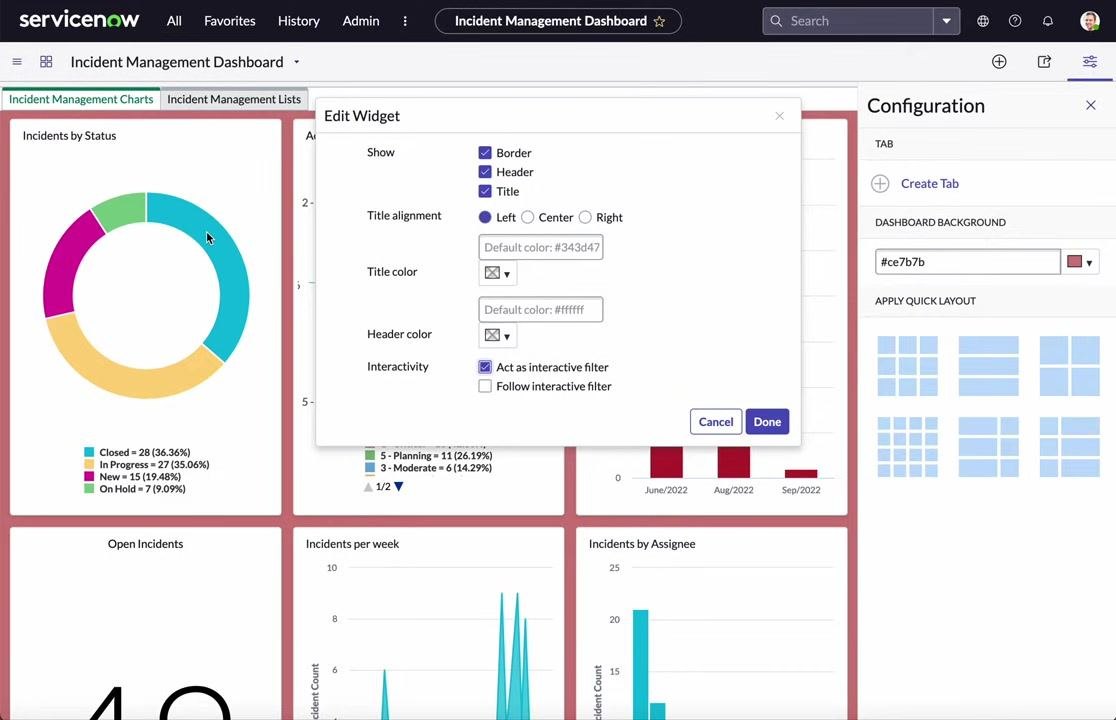The height and width of the screenshot is (720, 1116).
Task: Open the notifications bell
Action: coord(1048,21)
